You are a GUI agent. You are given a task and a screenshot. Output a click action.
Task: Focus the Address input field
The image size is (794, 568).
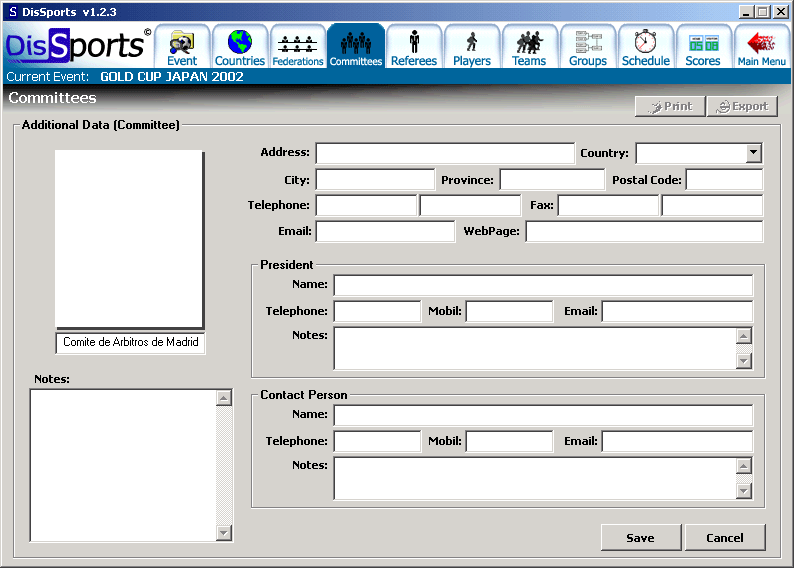(445, 153)
